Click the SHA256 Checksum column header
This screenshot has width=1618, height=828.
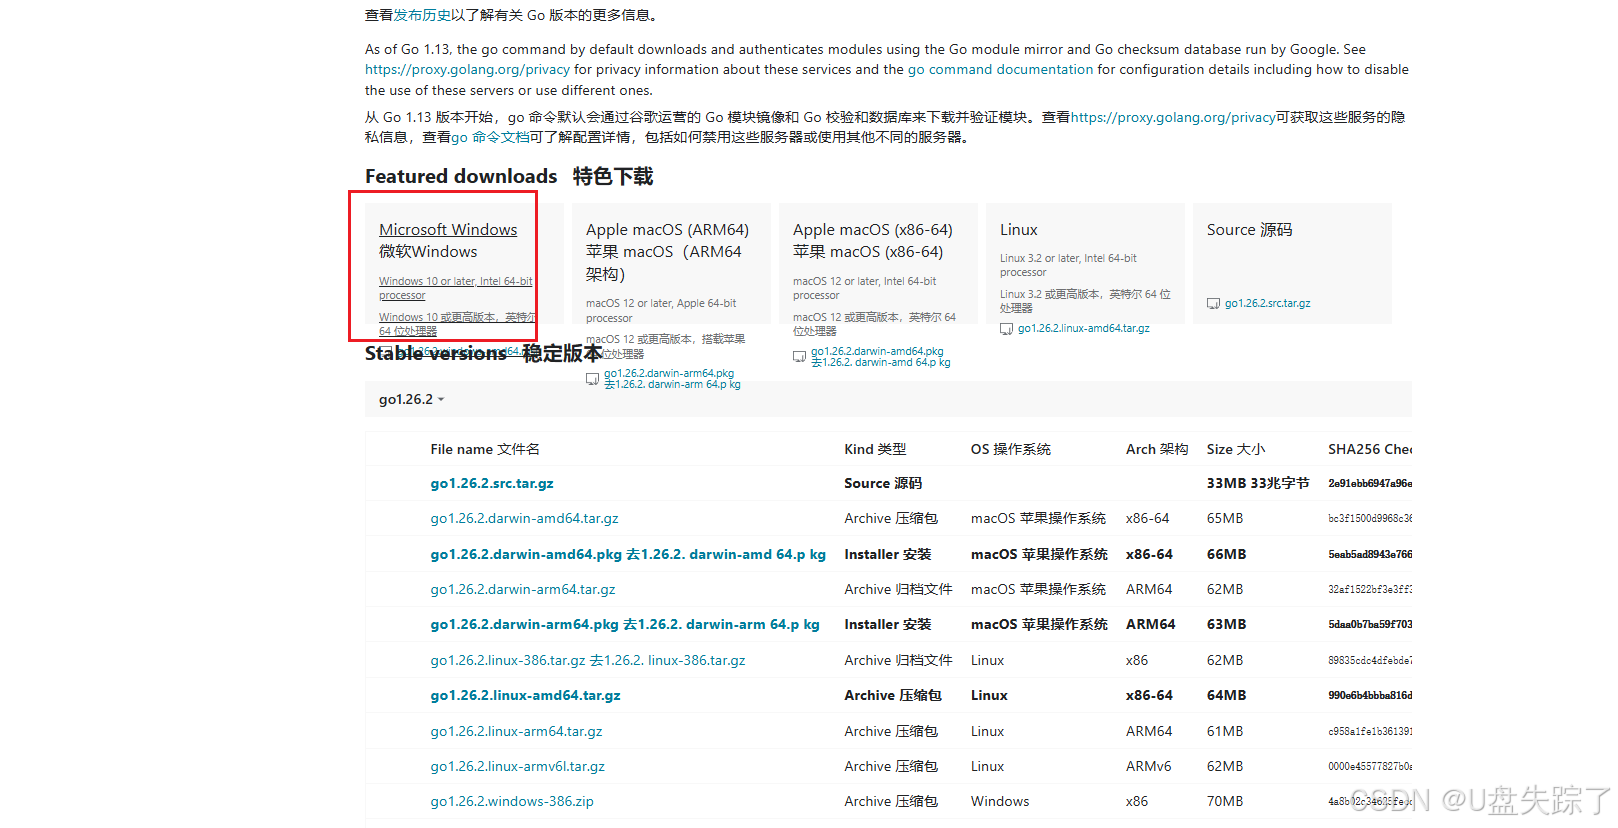[1370, 449]
